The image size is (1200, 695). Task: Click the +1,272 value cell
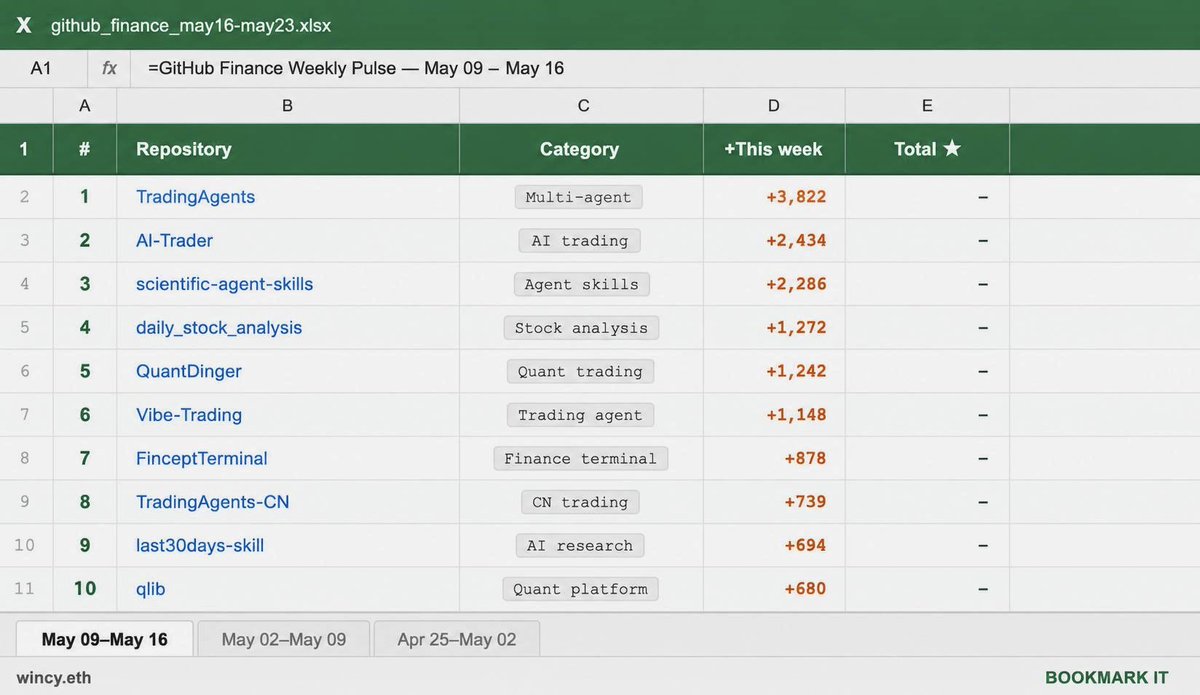774,328
